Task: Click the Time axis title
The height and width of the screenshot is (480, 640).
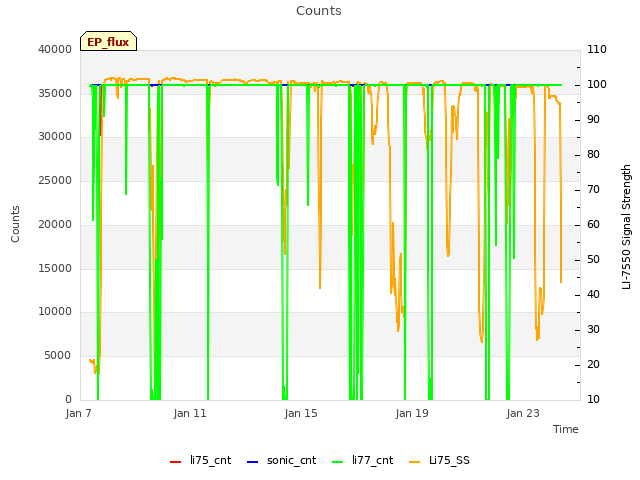Action: pyautogui.click(x=566, y=429)
